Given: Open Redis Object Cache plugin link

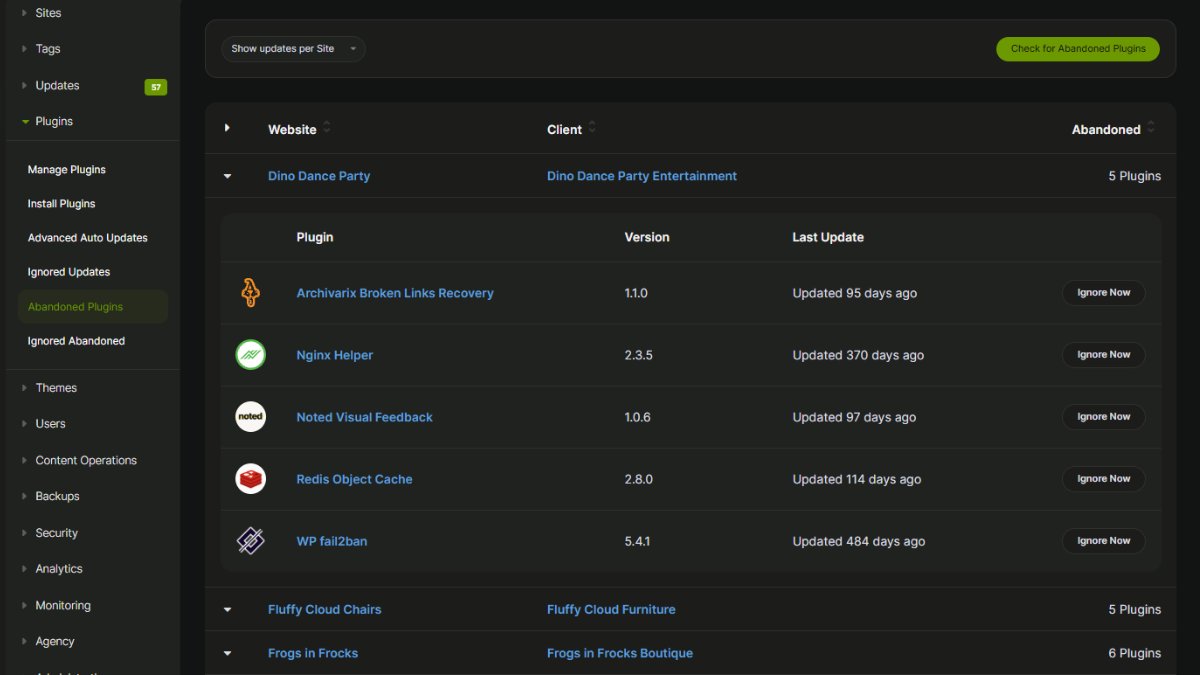Looking at the screenshot, I should 355,479.
